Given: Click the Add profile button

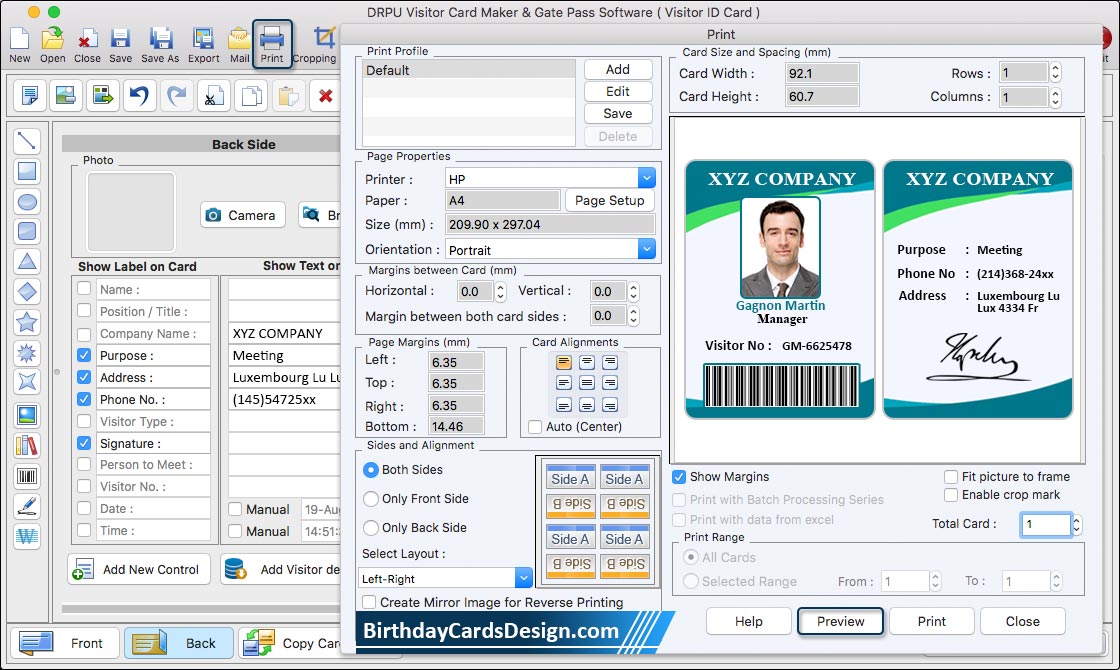Looking at the screenshot, I should click(618, 69).
